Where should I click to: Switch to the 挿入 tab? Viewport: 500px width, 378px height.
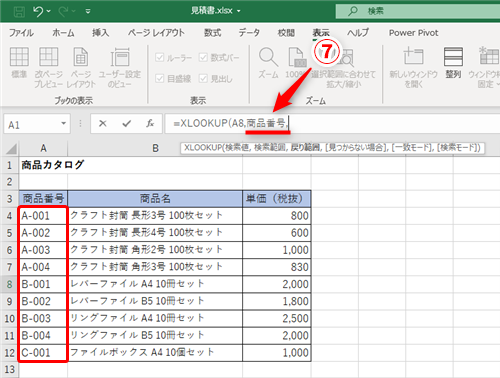pyautogui.click(x=101, y=33)
